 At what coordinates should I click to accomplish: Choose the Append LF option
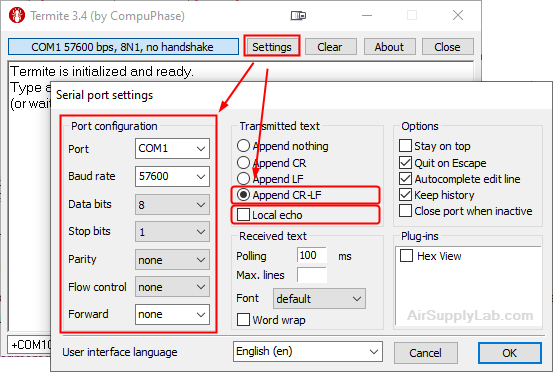pos(243,178)
